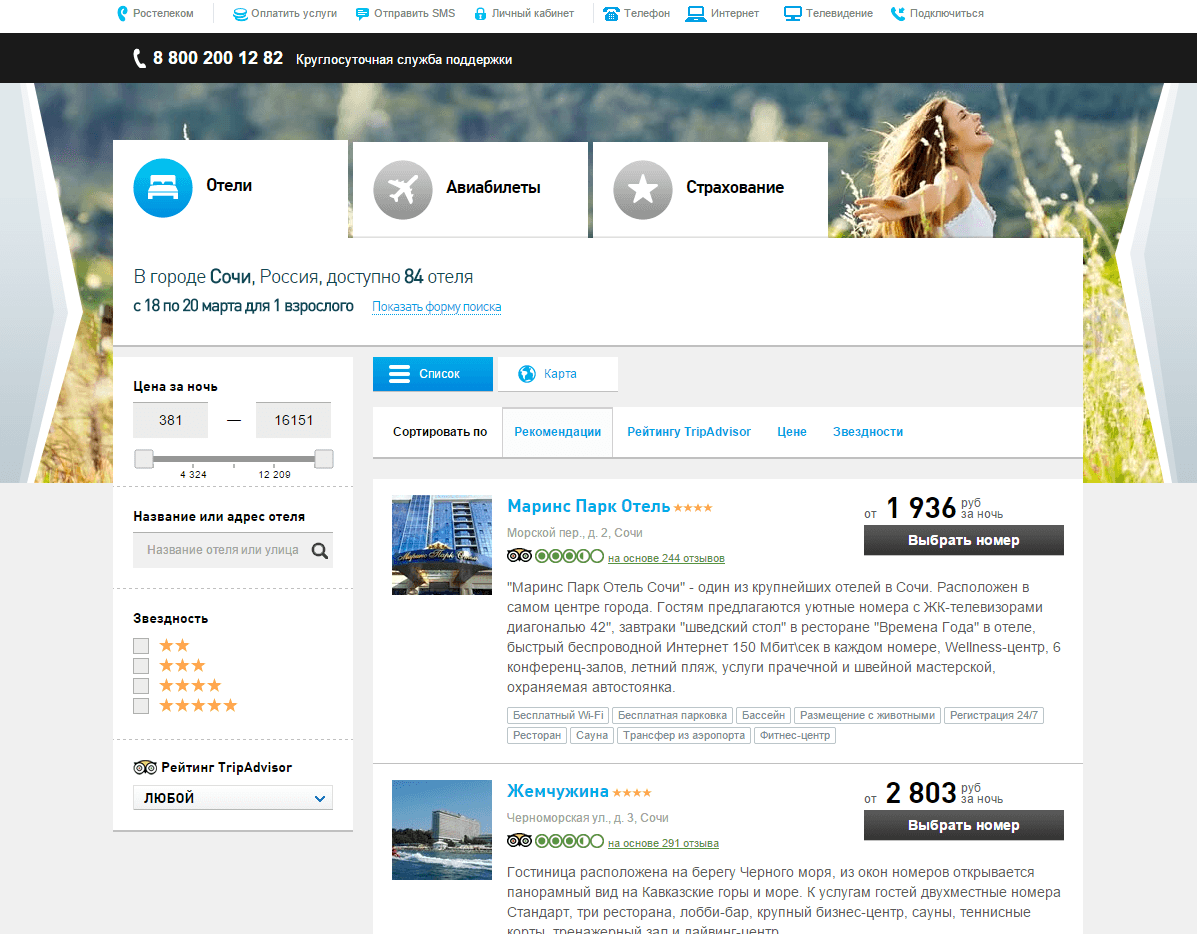Open Маринс Парк Отель title link
This screenshot has height=934, width=1197.
click(x=589, y=506)
